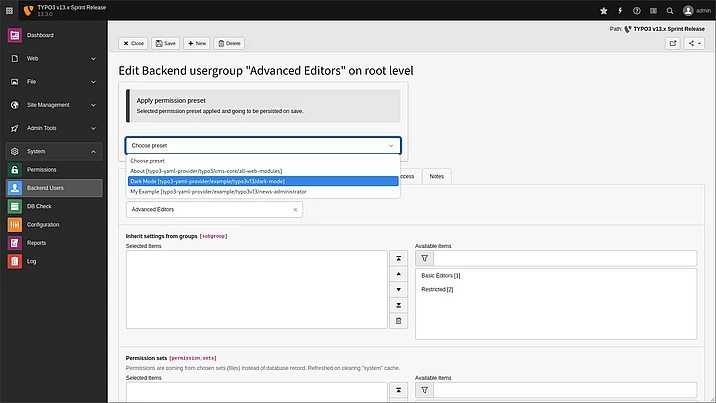Open the bookmarks star icon
The height and width of the screenshot is (403, 716).
[x=603, y=10]
